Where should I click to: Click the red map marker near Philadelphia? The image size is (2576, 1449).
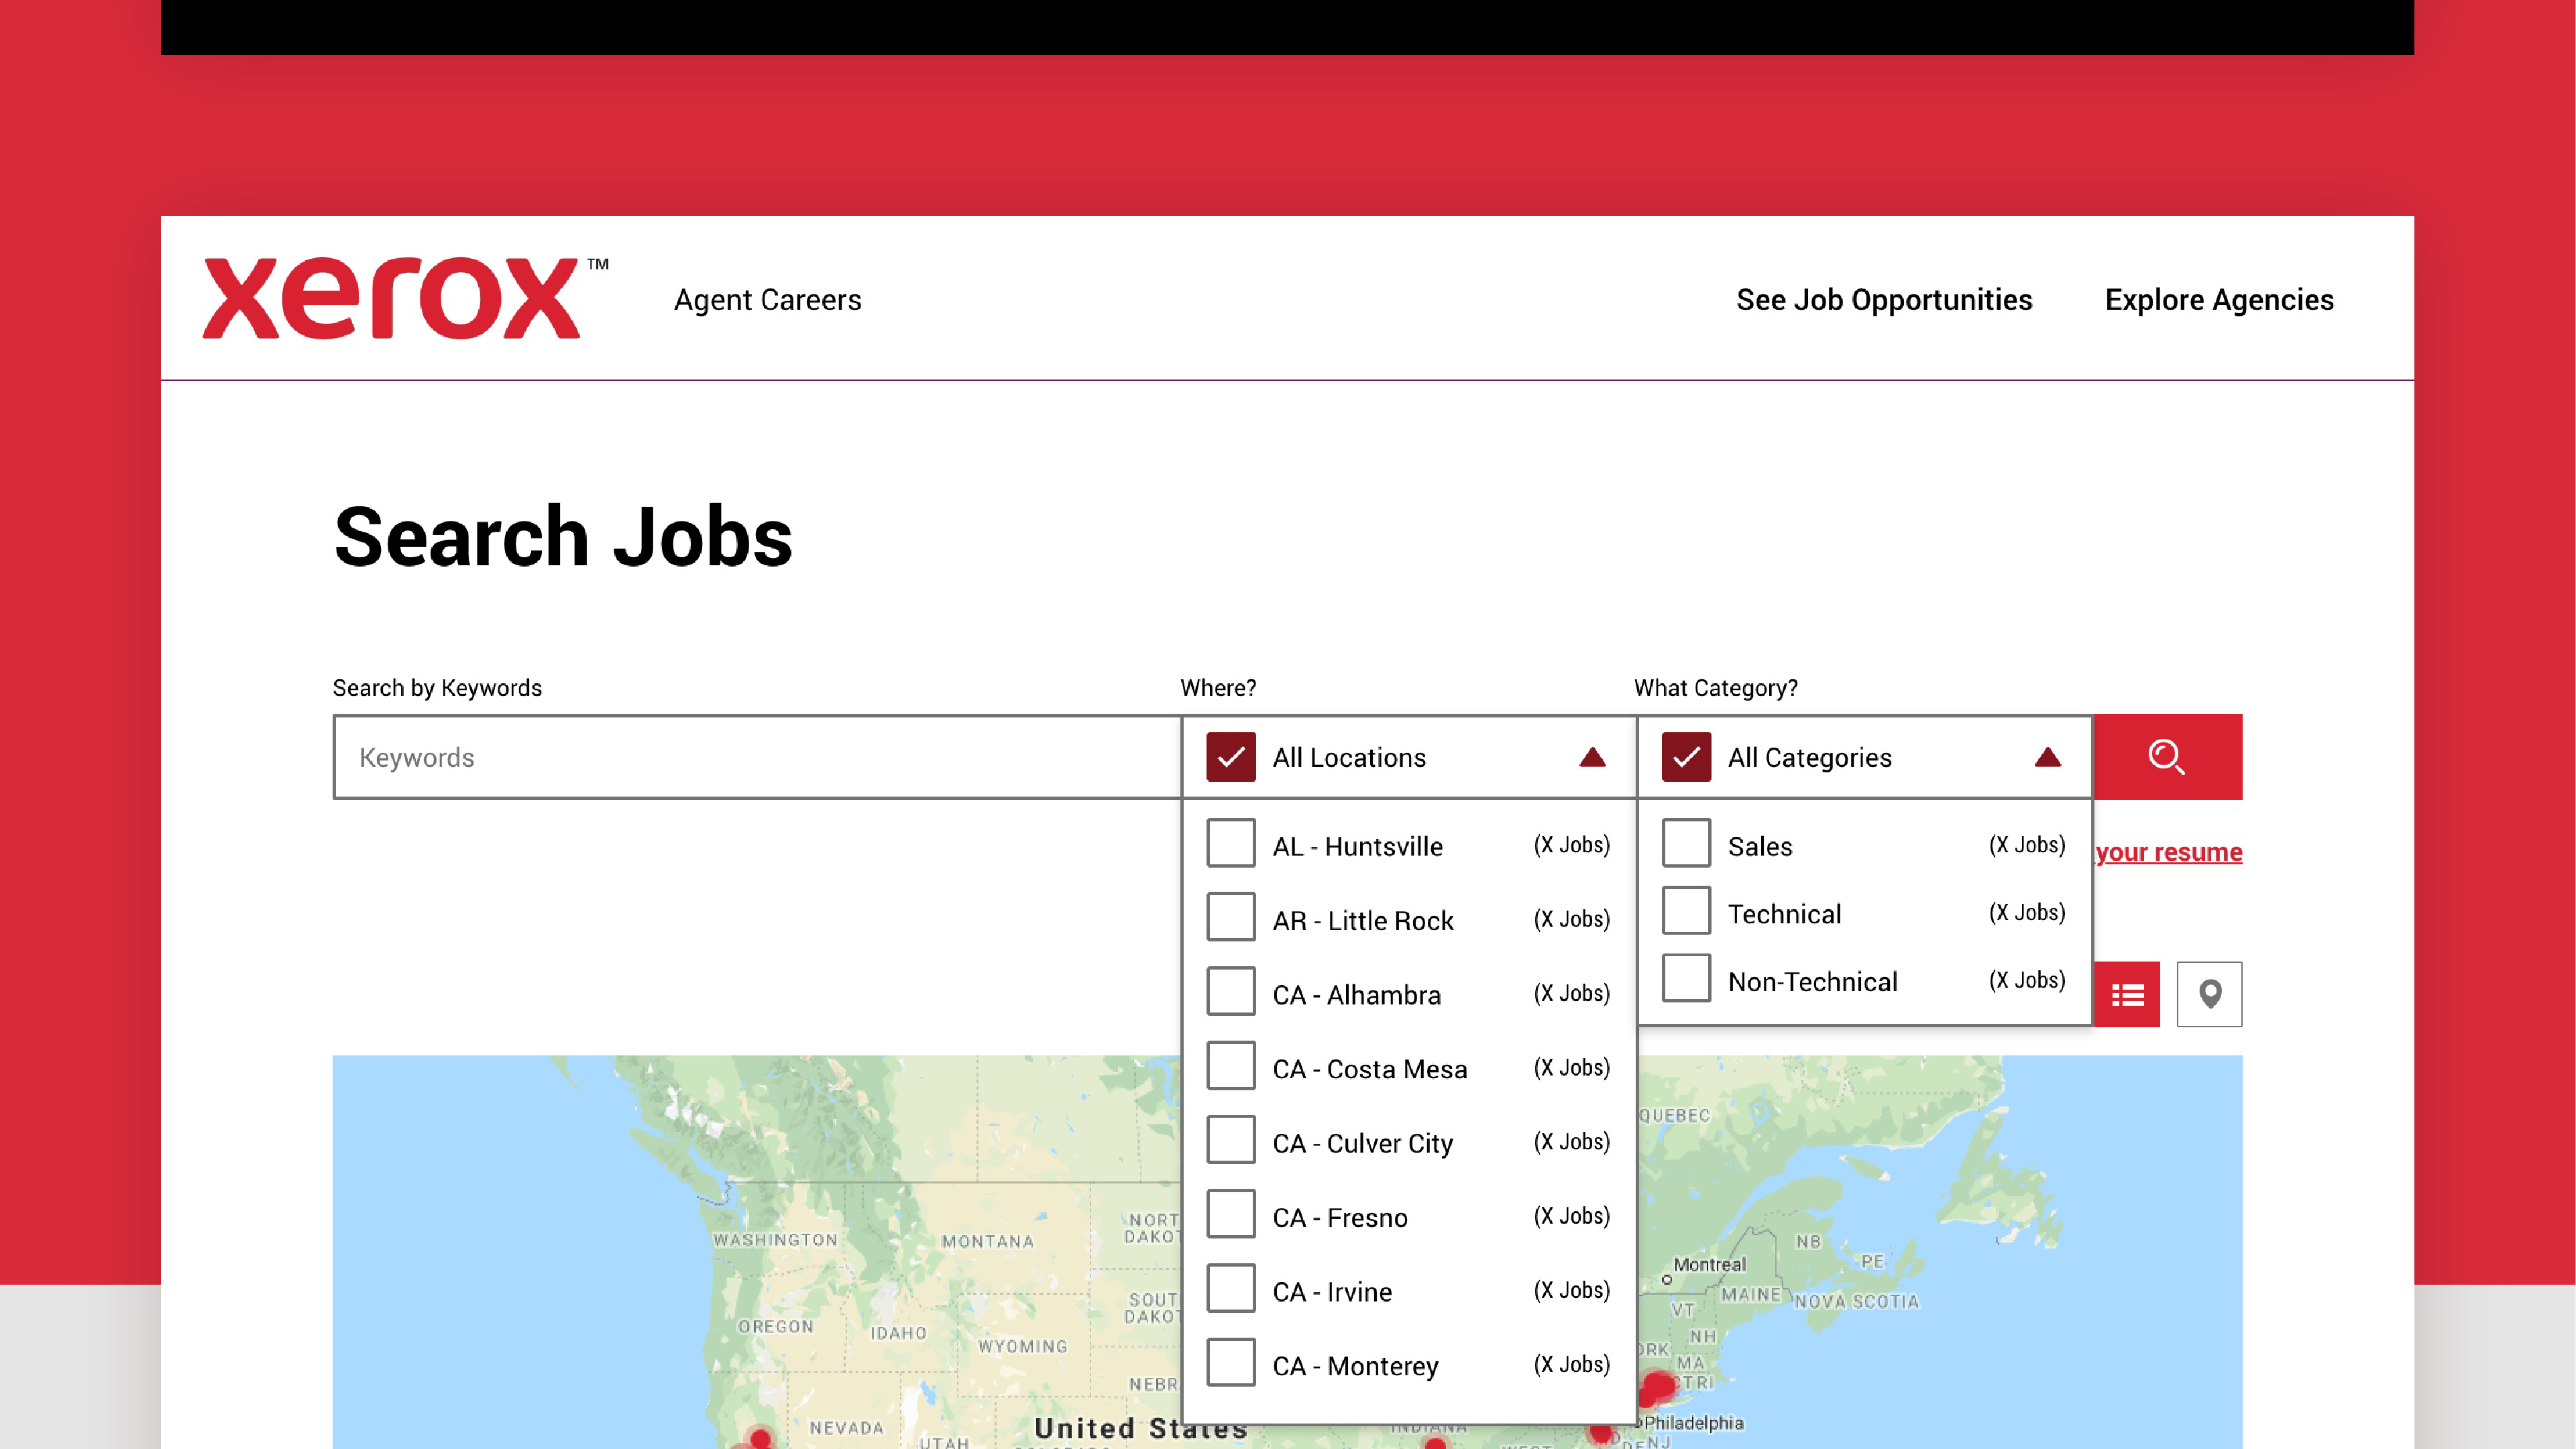point(1600,1434)
